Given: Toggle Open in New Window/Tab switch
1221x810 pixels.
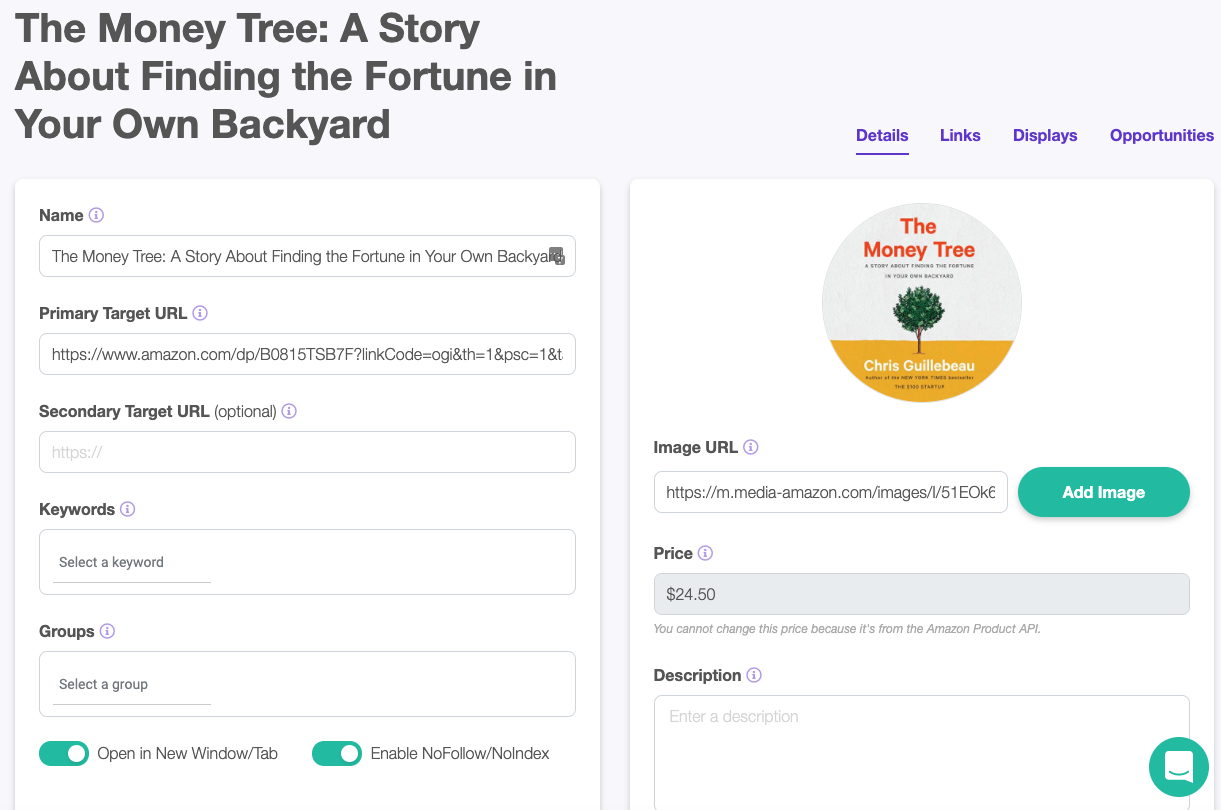Looking at the screenshot, I should tap(64, 753).
